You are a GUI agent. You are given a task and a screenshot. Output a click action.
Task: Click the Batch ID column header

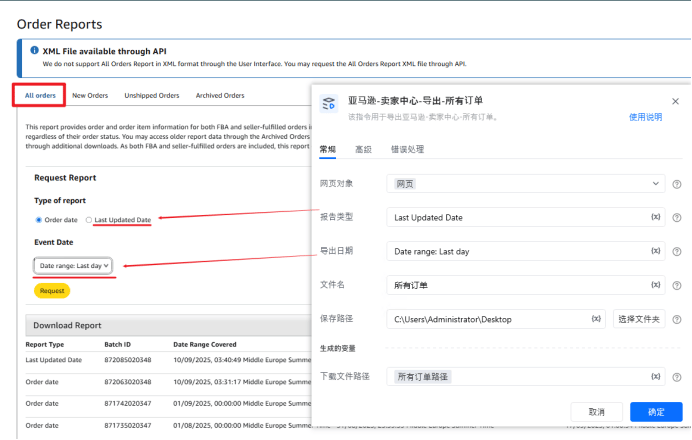coord(117,344)
